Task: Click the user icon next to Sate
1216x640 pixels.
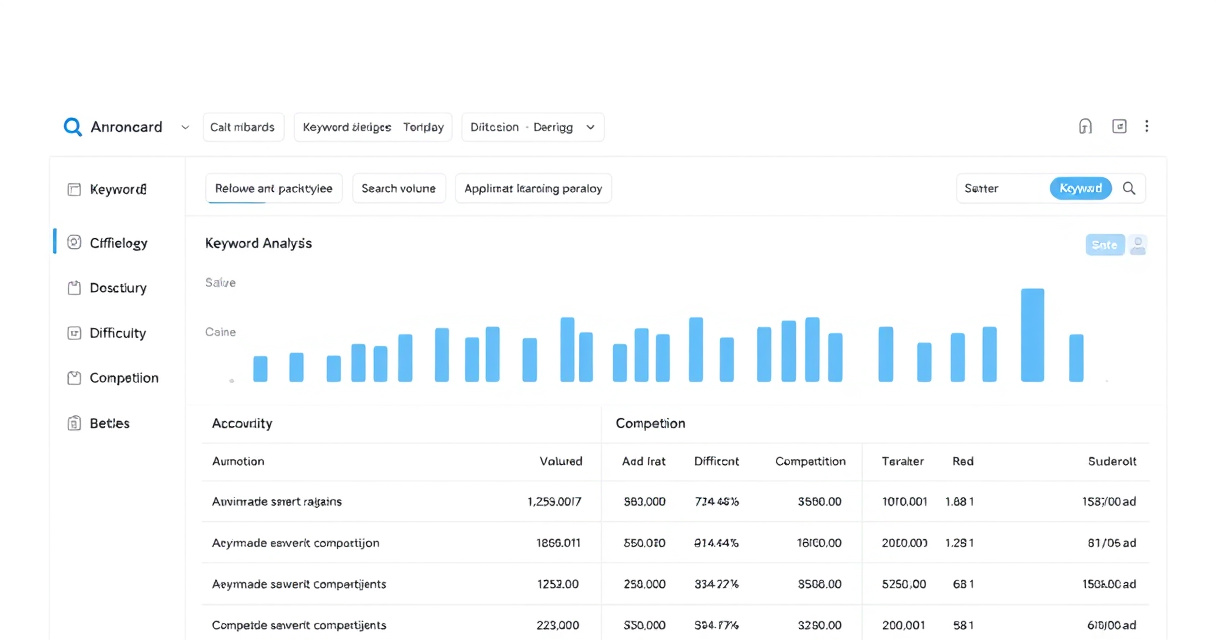Action: (x=1138, y=245)
